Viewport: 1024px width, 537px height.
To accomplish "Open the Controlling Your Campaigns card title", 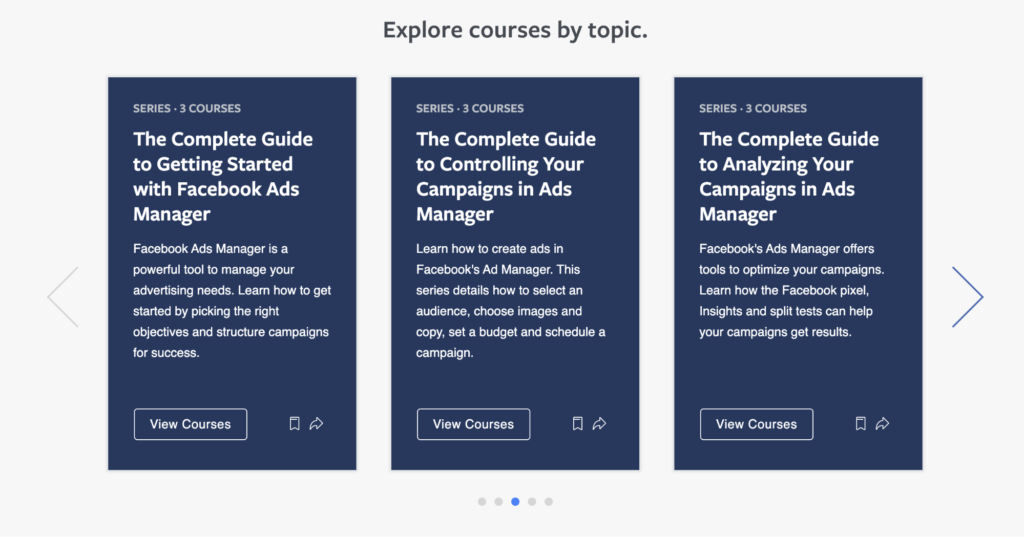I will pyautogui.click(x=506, y=176).
